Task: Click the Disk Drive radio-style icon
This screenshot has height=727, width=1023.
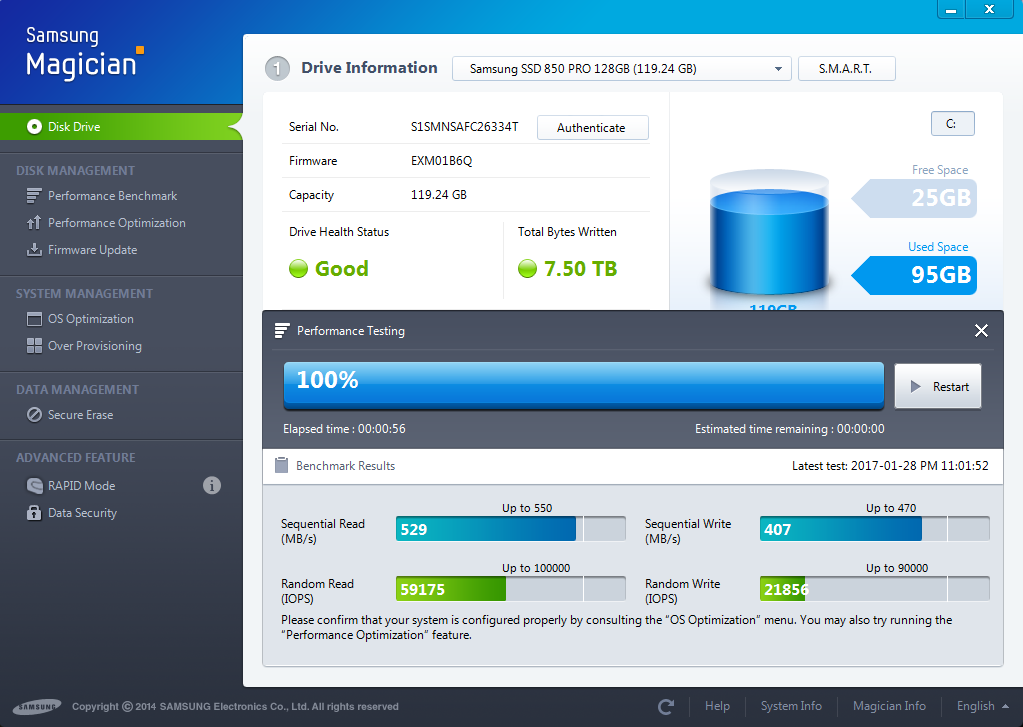Action: (35, 127)
